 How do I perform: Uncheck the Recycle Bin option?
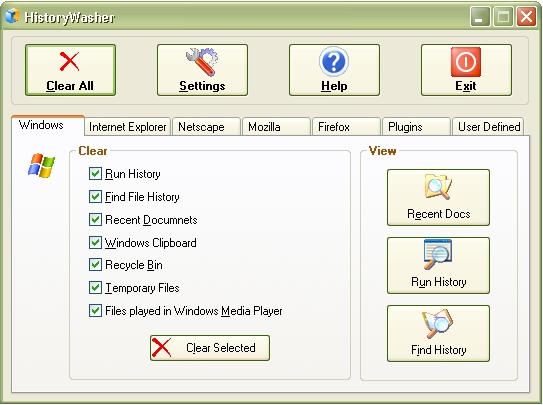click(95, 265)
